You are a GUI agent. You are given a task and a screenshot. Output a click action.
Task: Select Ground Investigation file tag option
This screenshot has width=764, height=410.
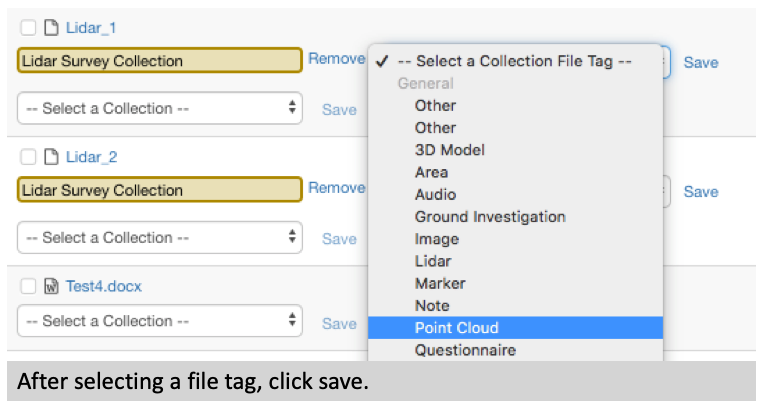point(490,217)
